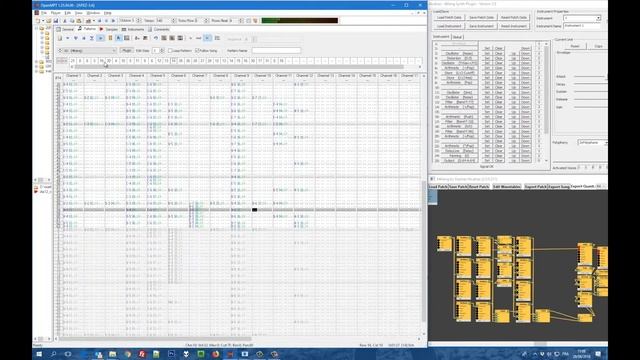The width and height of the screenshot is (640, 360).
Task: Adjust the Edit Step spinner arrows
Action: pos(162,51)
